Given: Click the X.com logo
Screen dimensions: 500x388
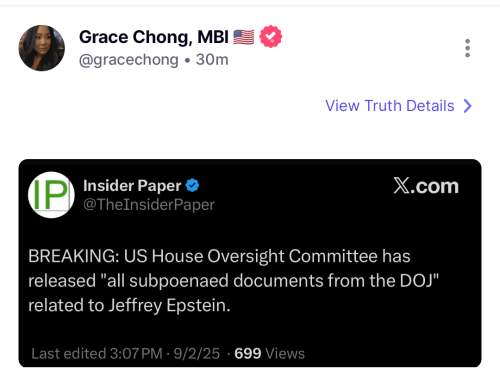Looking at the screenshot, I should pos(426,186).
